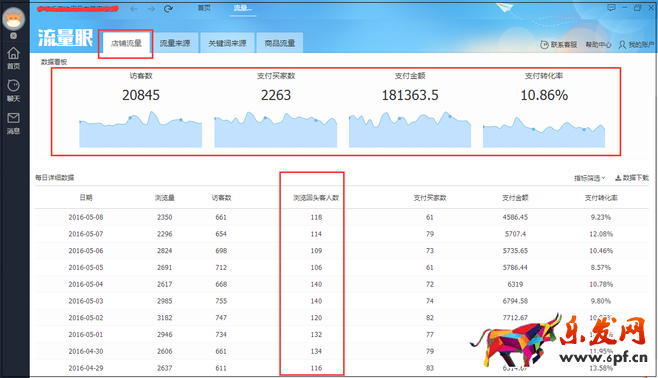This screenshot has height=378, width=658.
Task: Reload the page with refresh icon
Action: (x=168, y=9)
